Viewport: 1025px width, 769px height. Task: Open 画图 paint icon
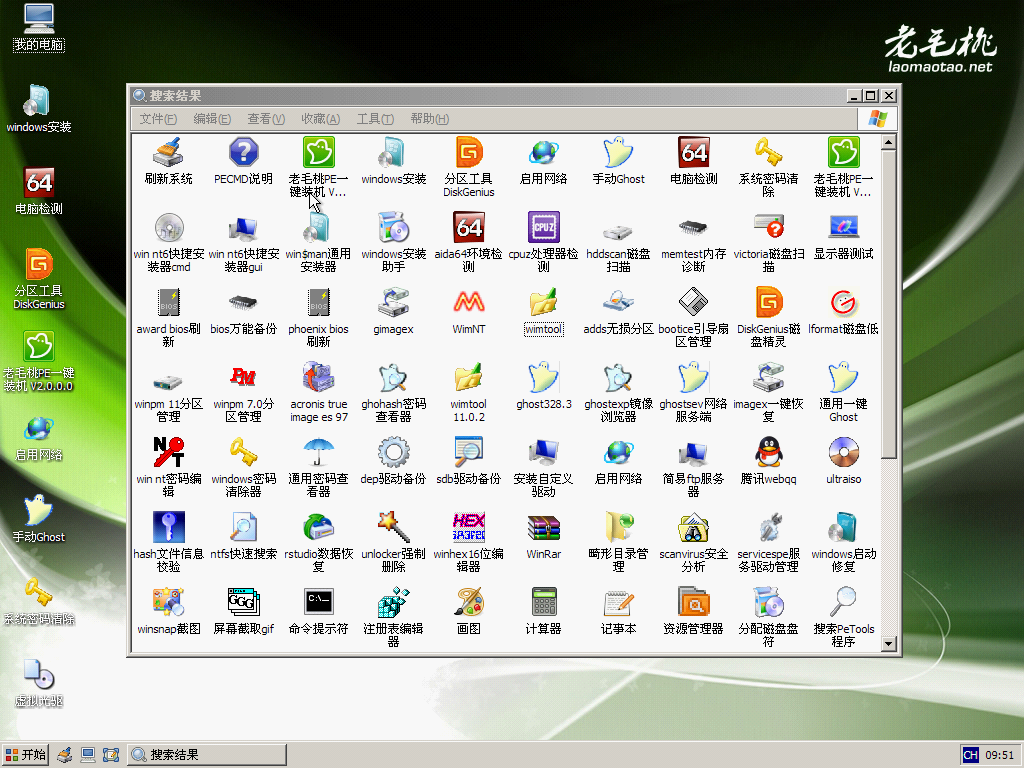(x=469, y=602)
